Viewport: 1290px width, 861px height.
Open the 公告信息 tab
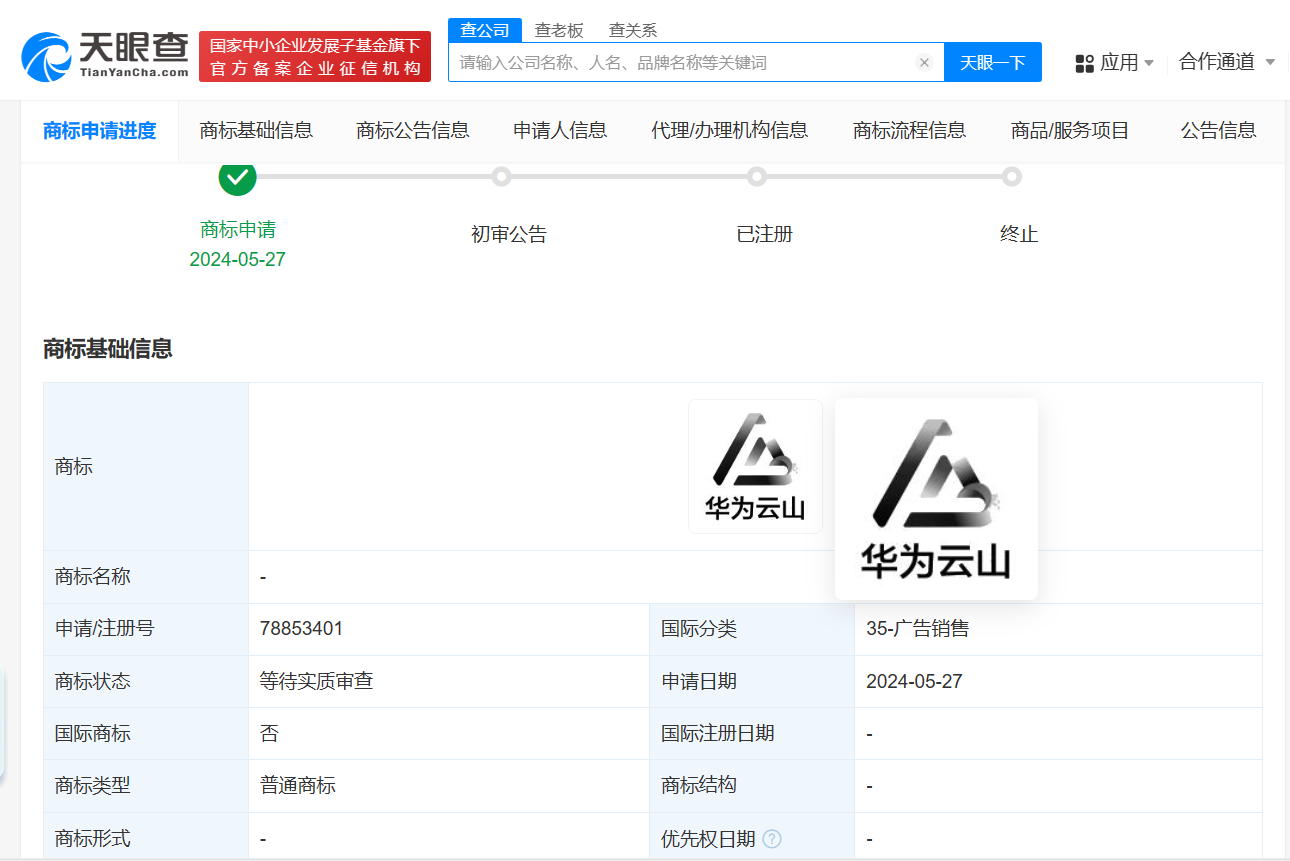[1218, 130]
